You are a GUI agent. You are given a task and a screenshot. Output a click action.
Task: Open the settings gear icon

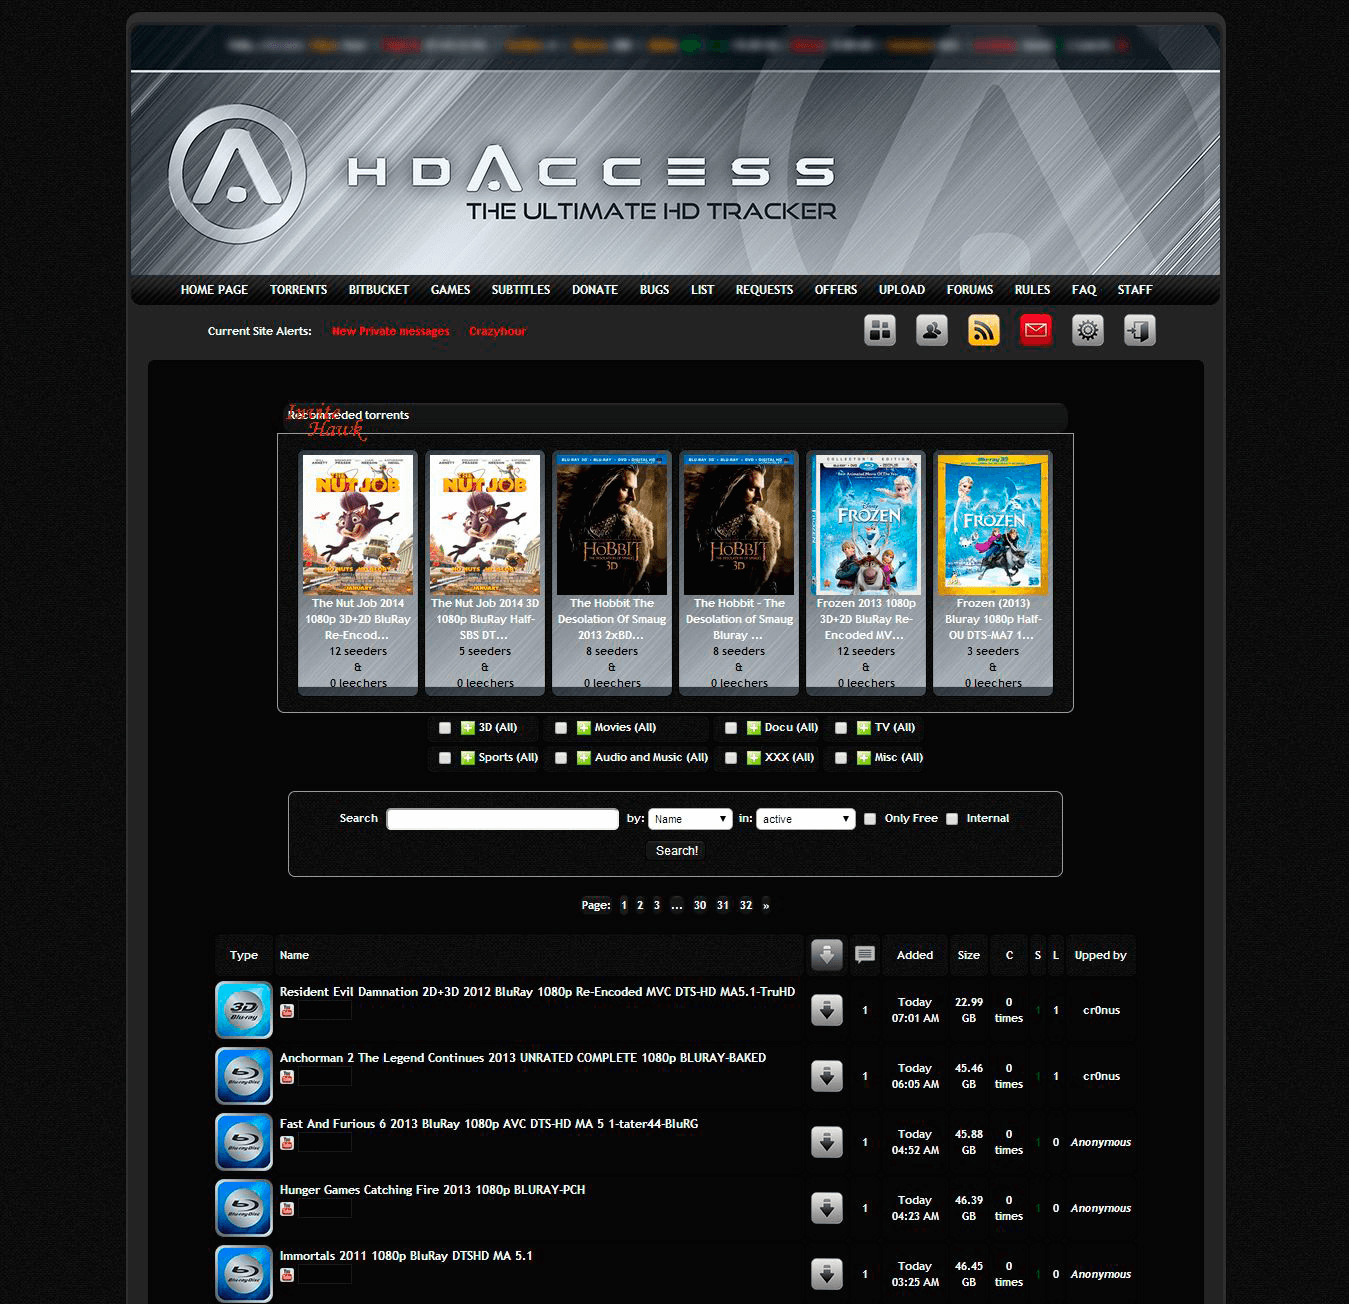1088,330
